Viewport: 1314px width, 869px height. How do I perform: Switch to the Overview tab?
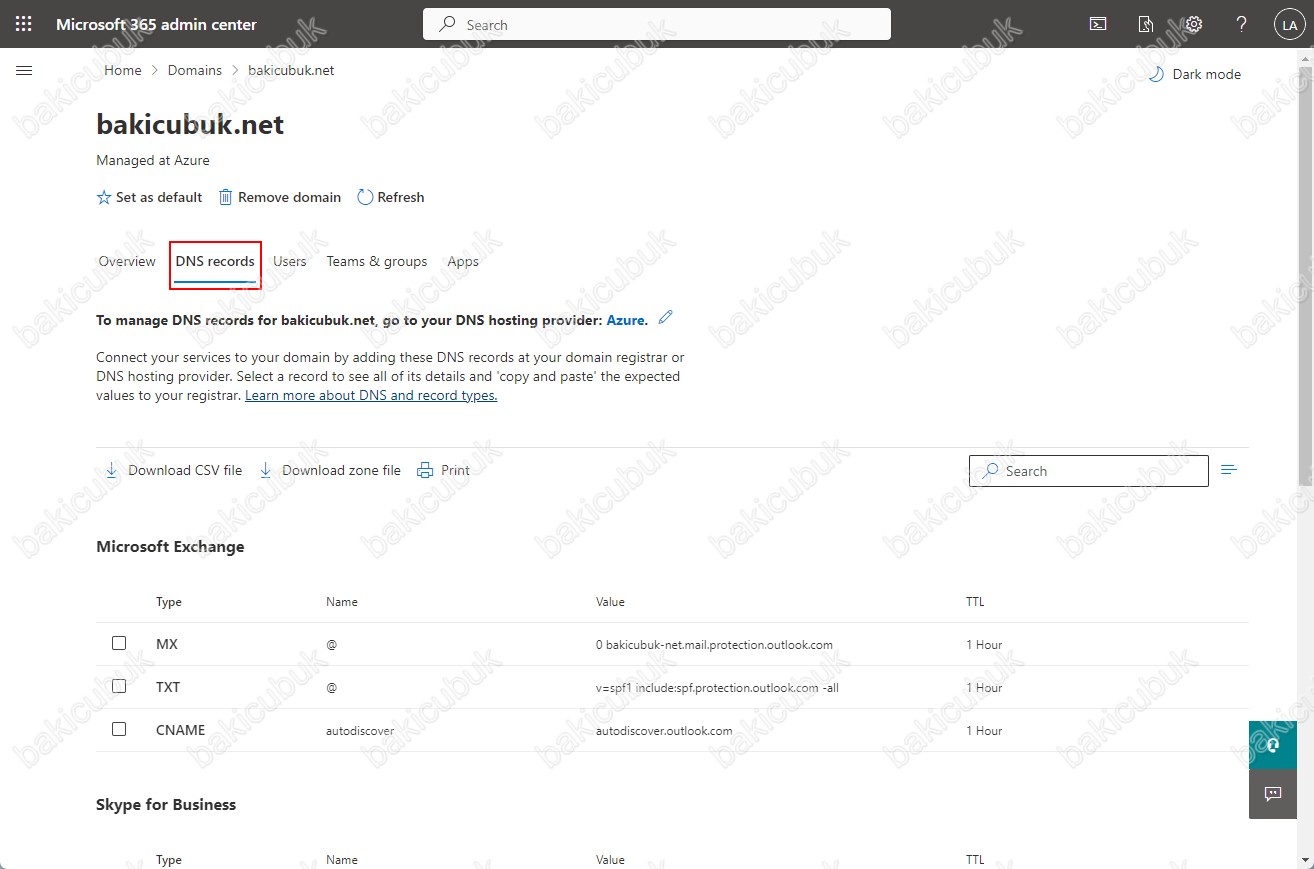point(127,262)
